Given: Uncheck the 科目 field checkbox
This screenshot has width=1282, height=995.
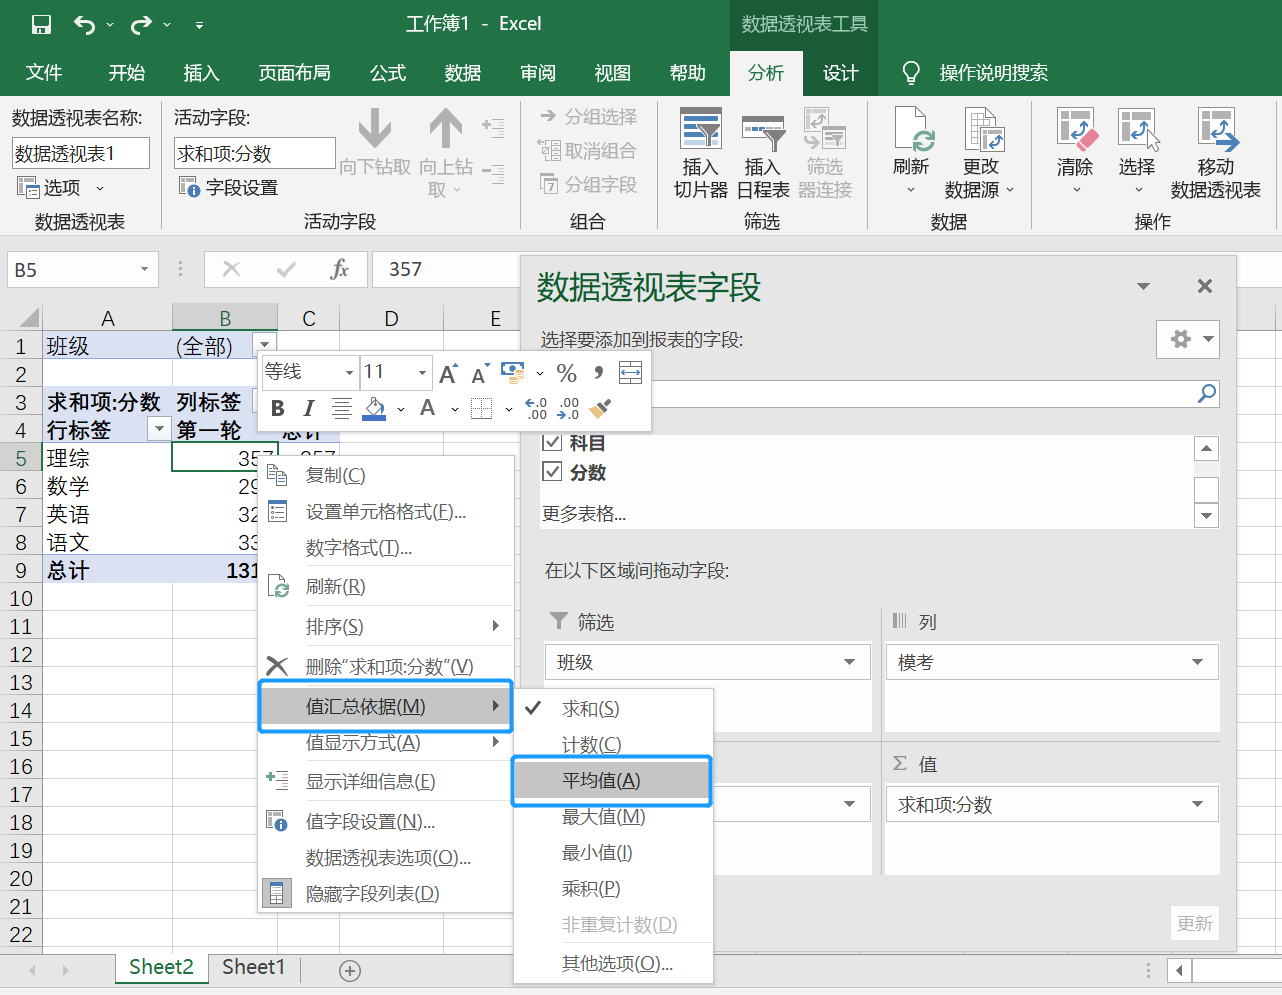Looking at the screenshot, I should click(x=552, y=442).
